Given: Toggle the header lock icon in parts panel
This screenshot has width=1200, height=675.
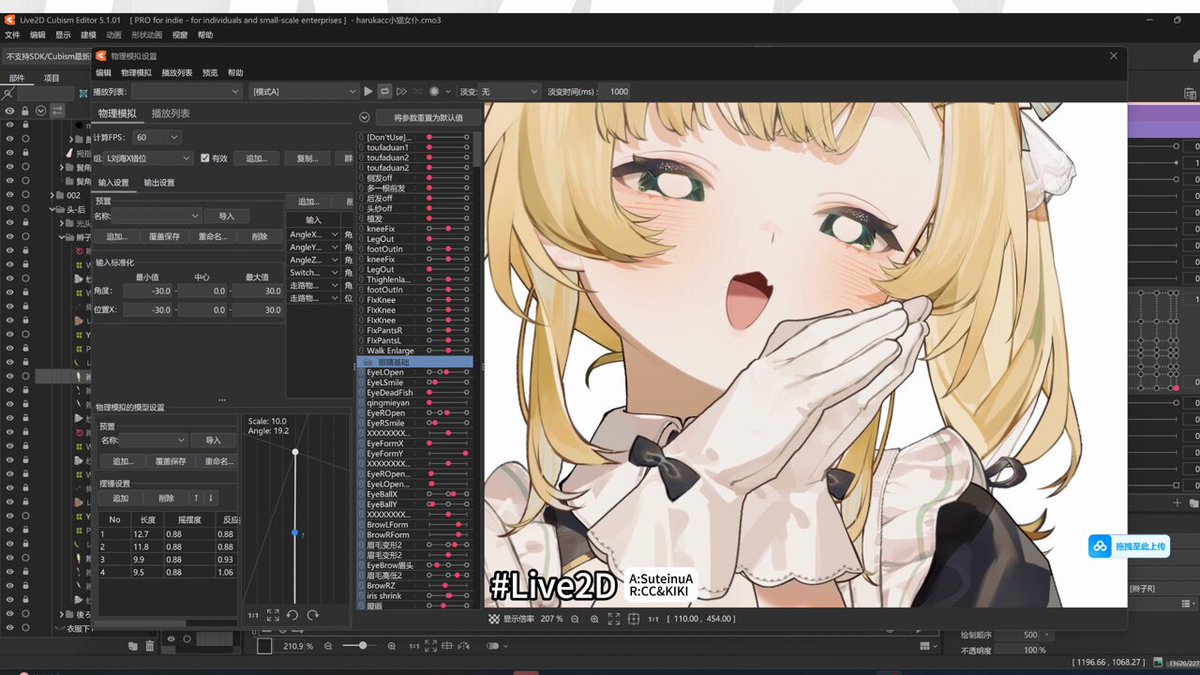Looking at the screenshot, I should (25, 110).
